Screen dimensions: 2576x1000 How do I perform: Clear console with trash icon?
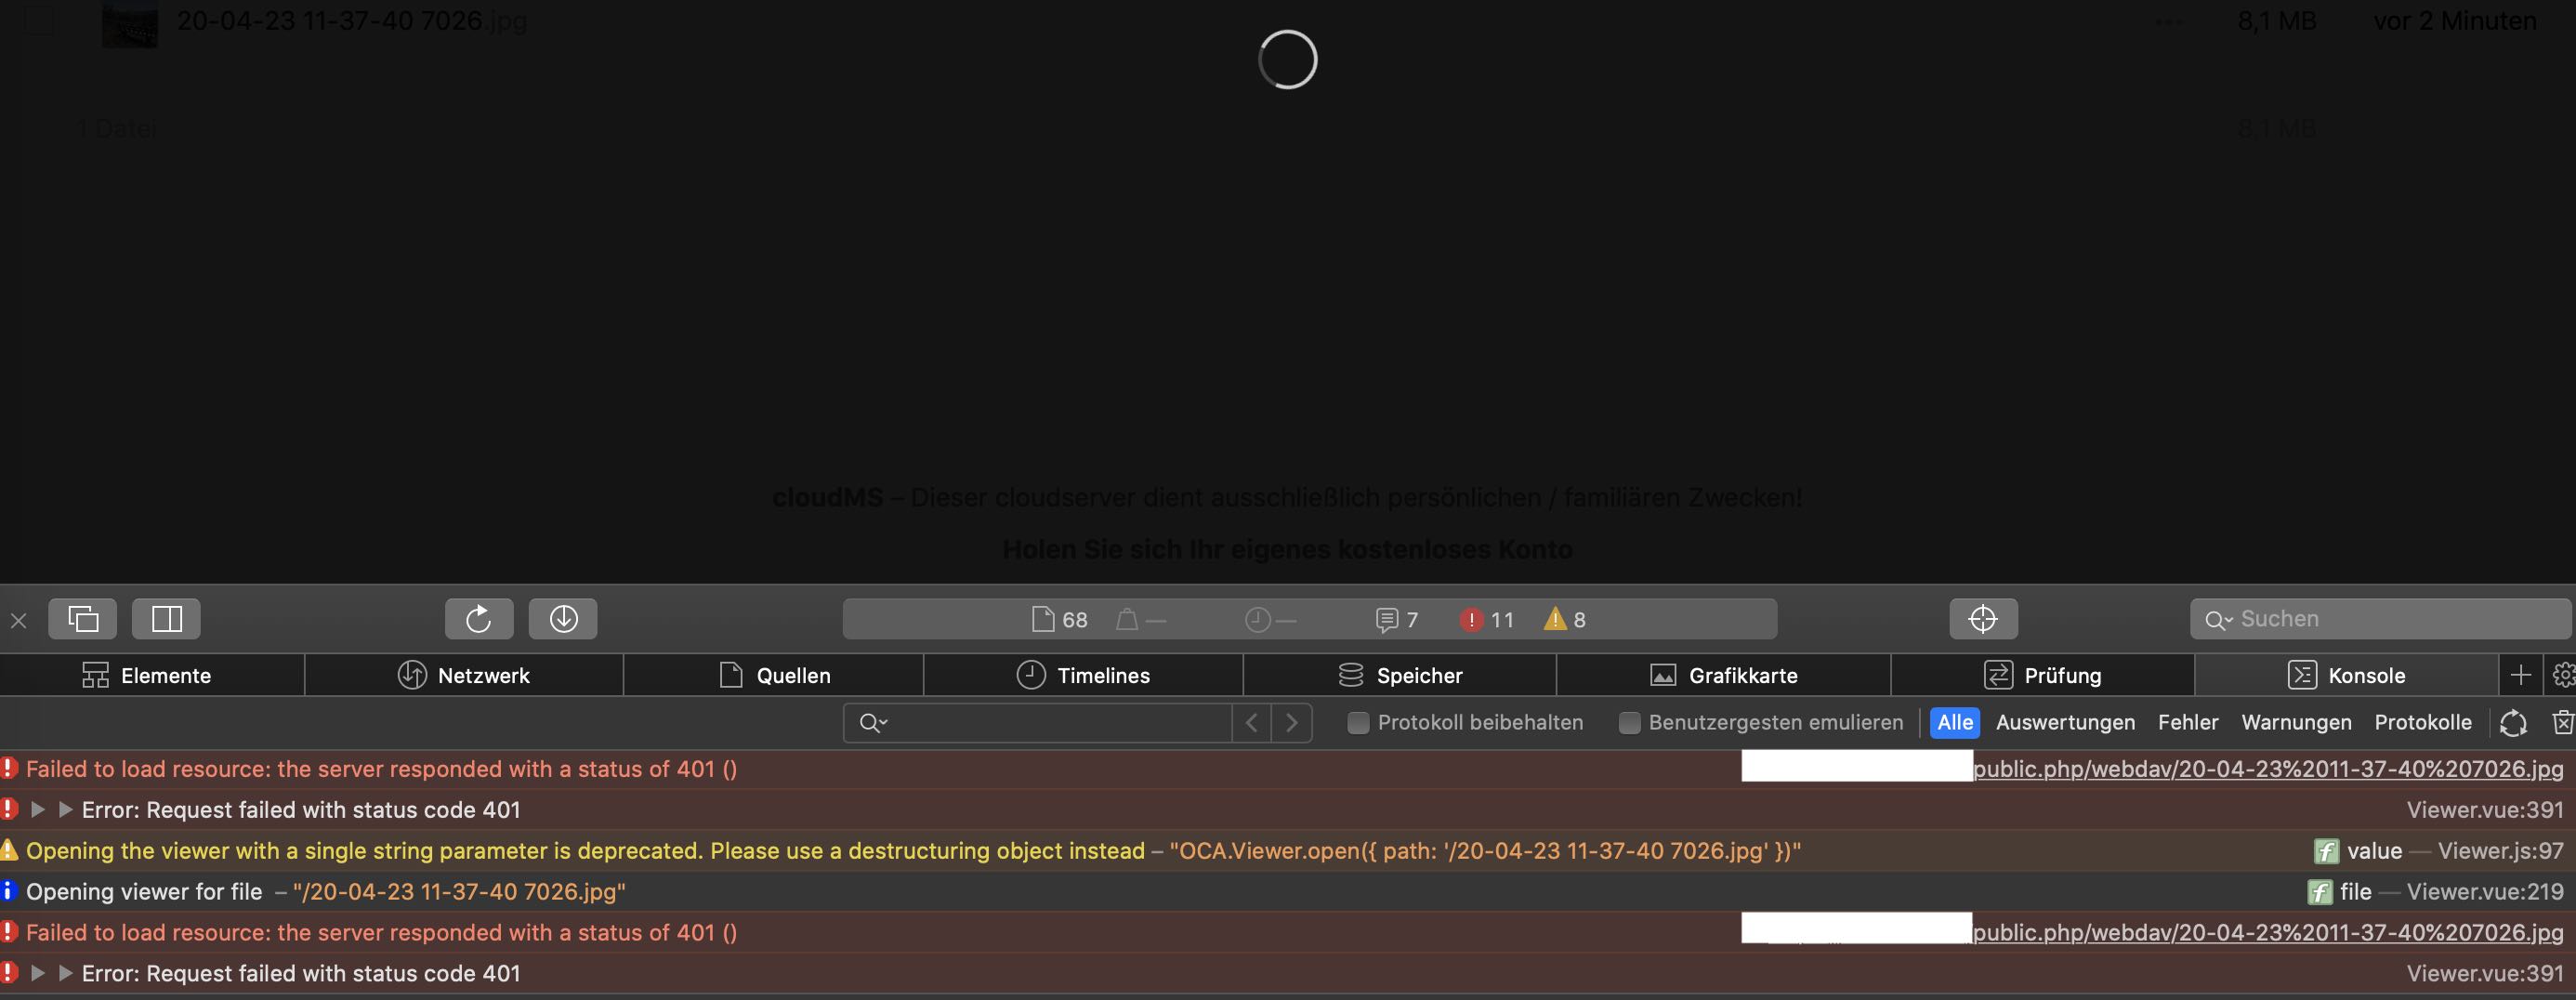click(2562, 722)
